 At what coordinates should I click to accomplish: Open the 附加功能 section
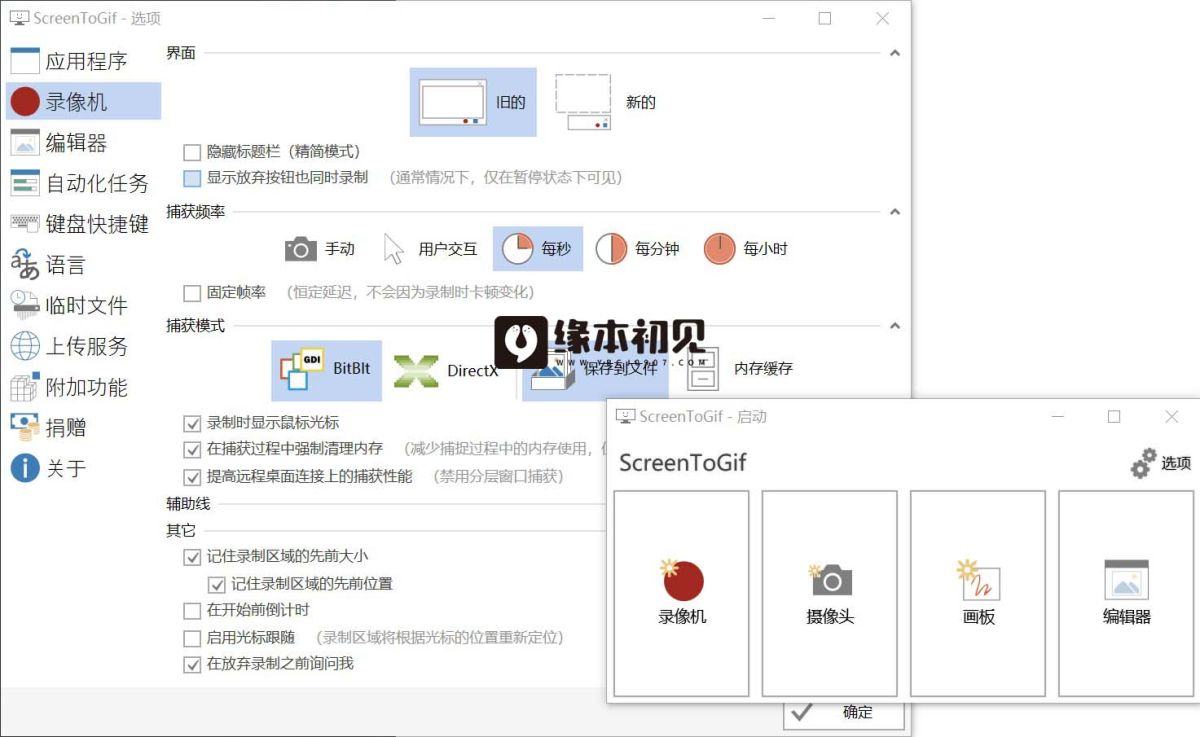(83, 387)
